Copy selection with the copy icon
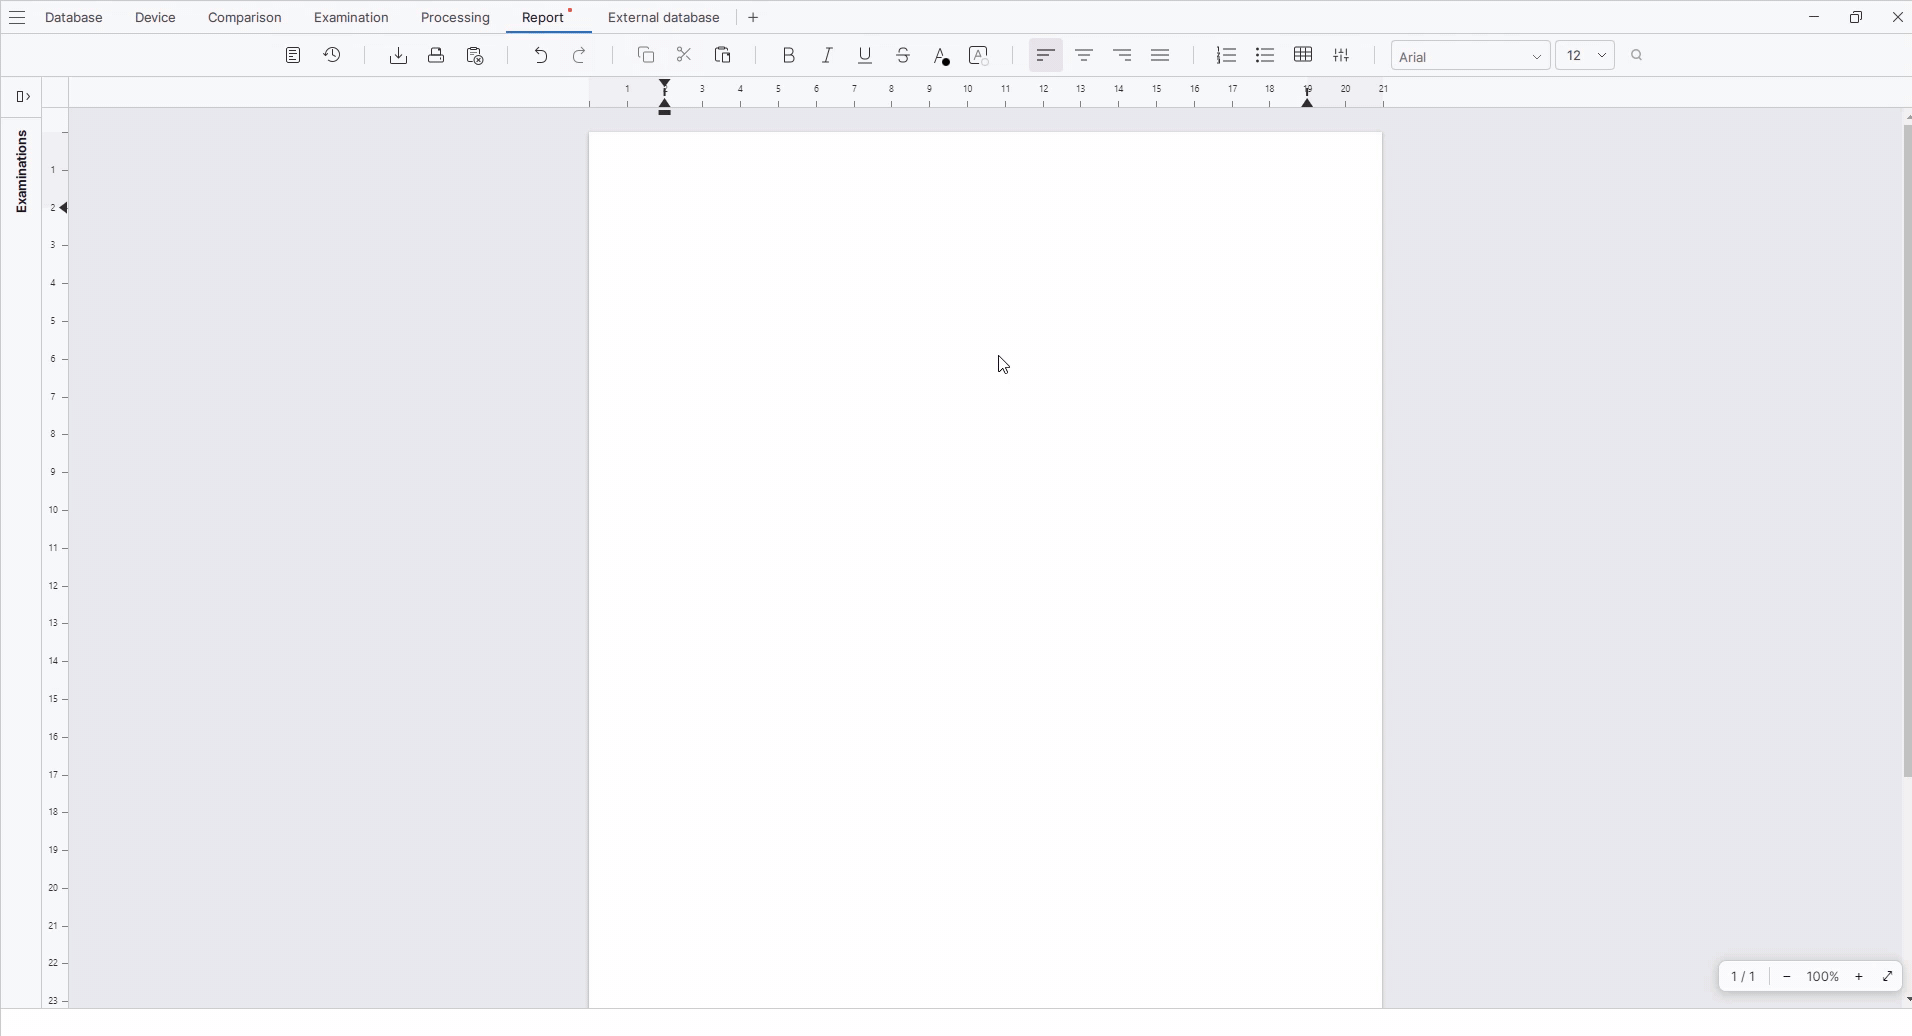Viewport: 1912px width, 1036px height. coord(646,56)
